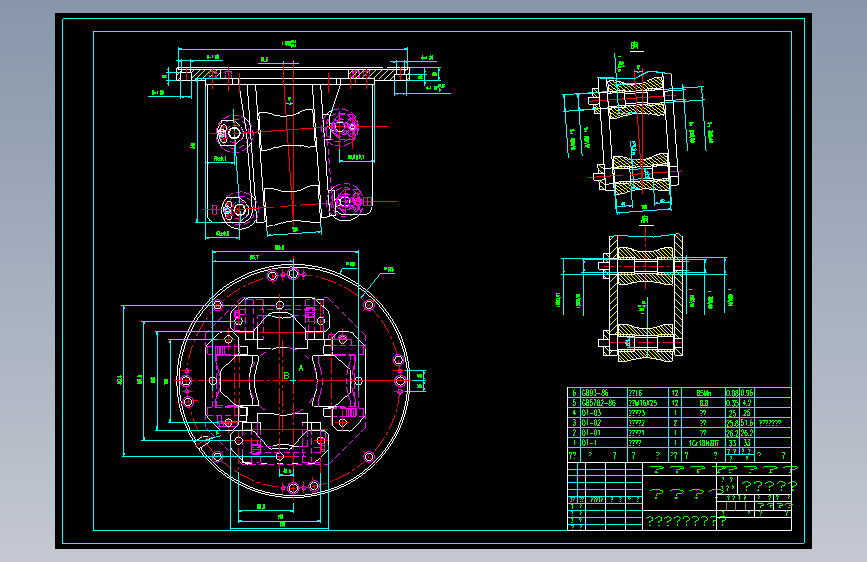
Task: Click the grade cell '8.8'
Action: [703, 403]
